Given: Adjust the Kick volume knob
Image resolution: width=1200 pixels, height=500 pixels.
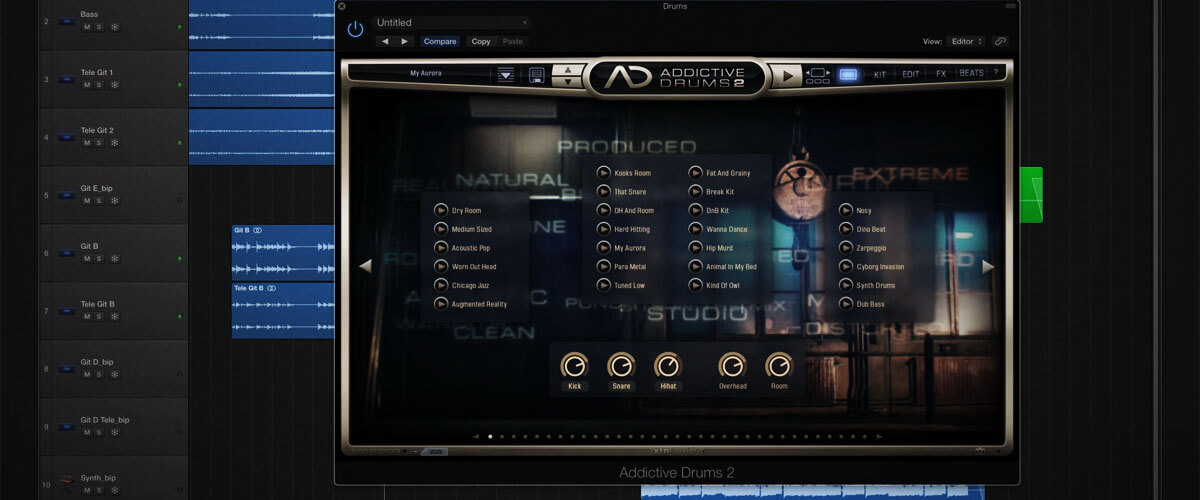Looking at the screenshot, I should pos(574,365).
